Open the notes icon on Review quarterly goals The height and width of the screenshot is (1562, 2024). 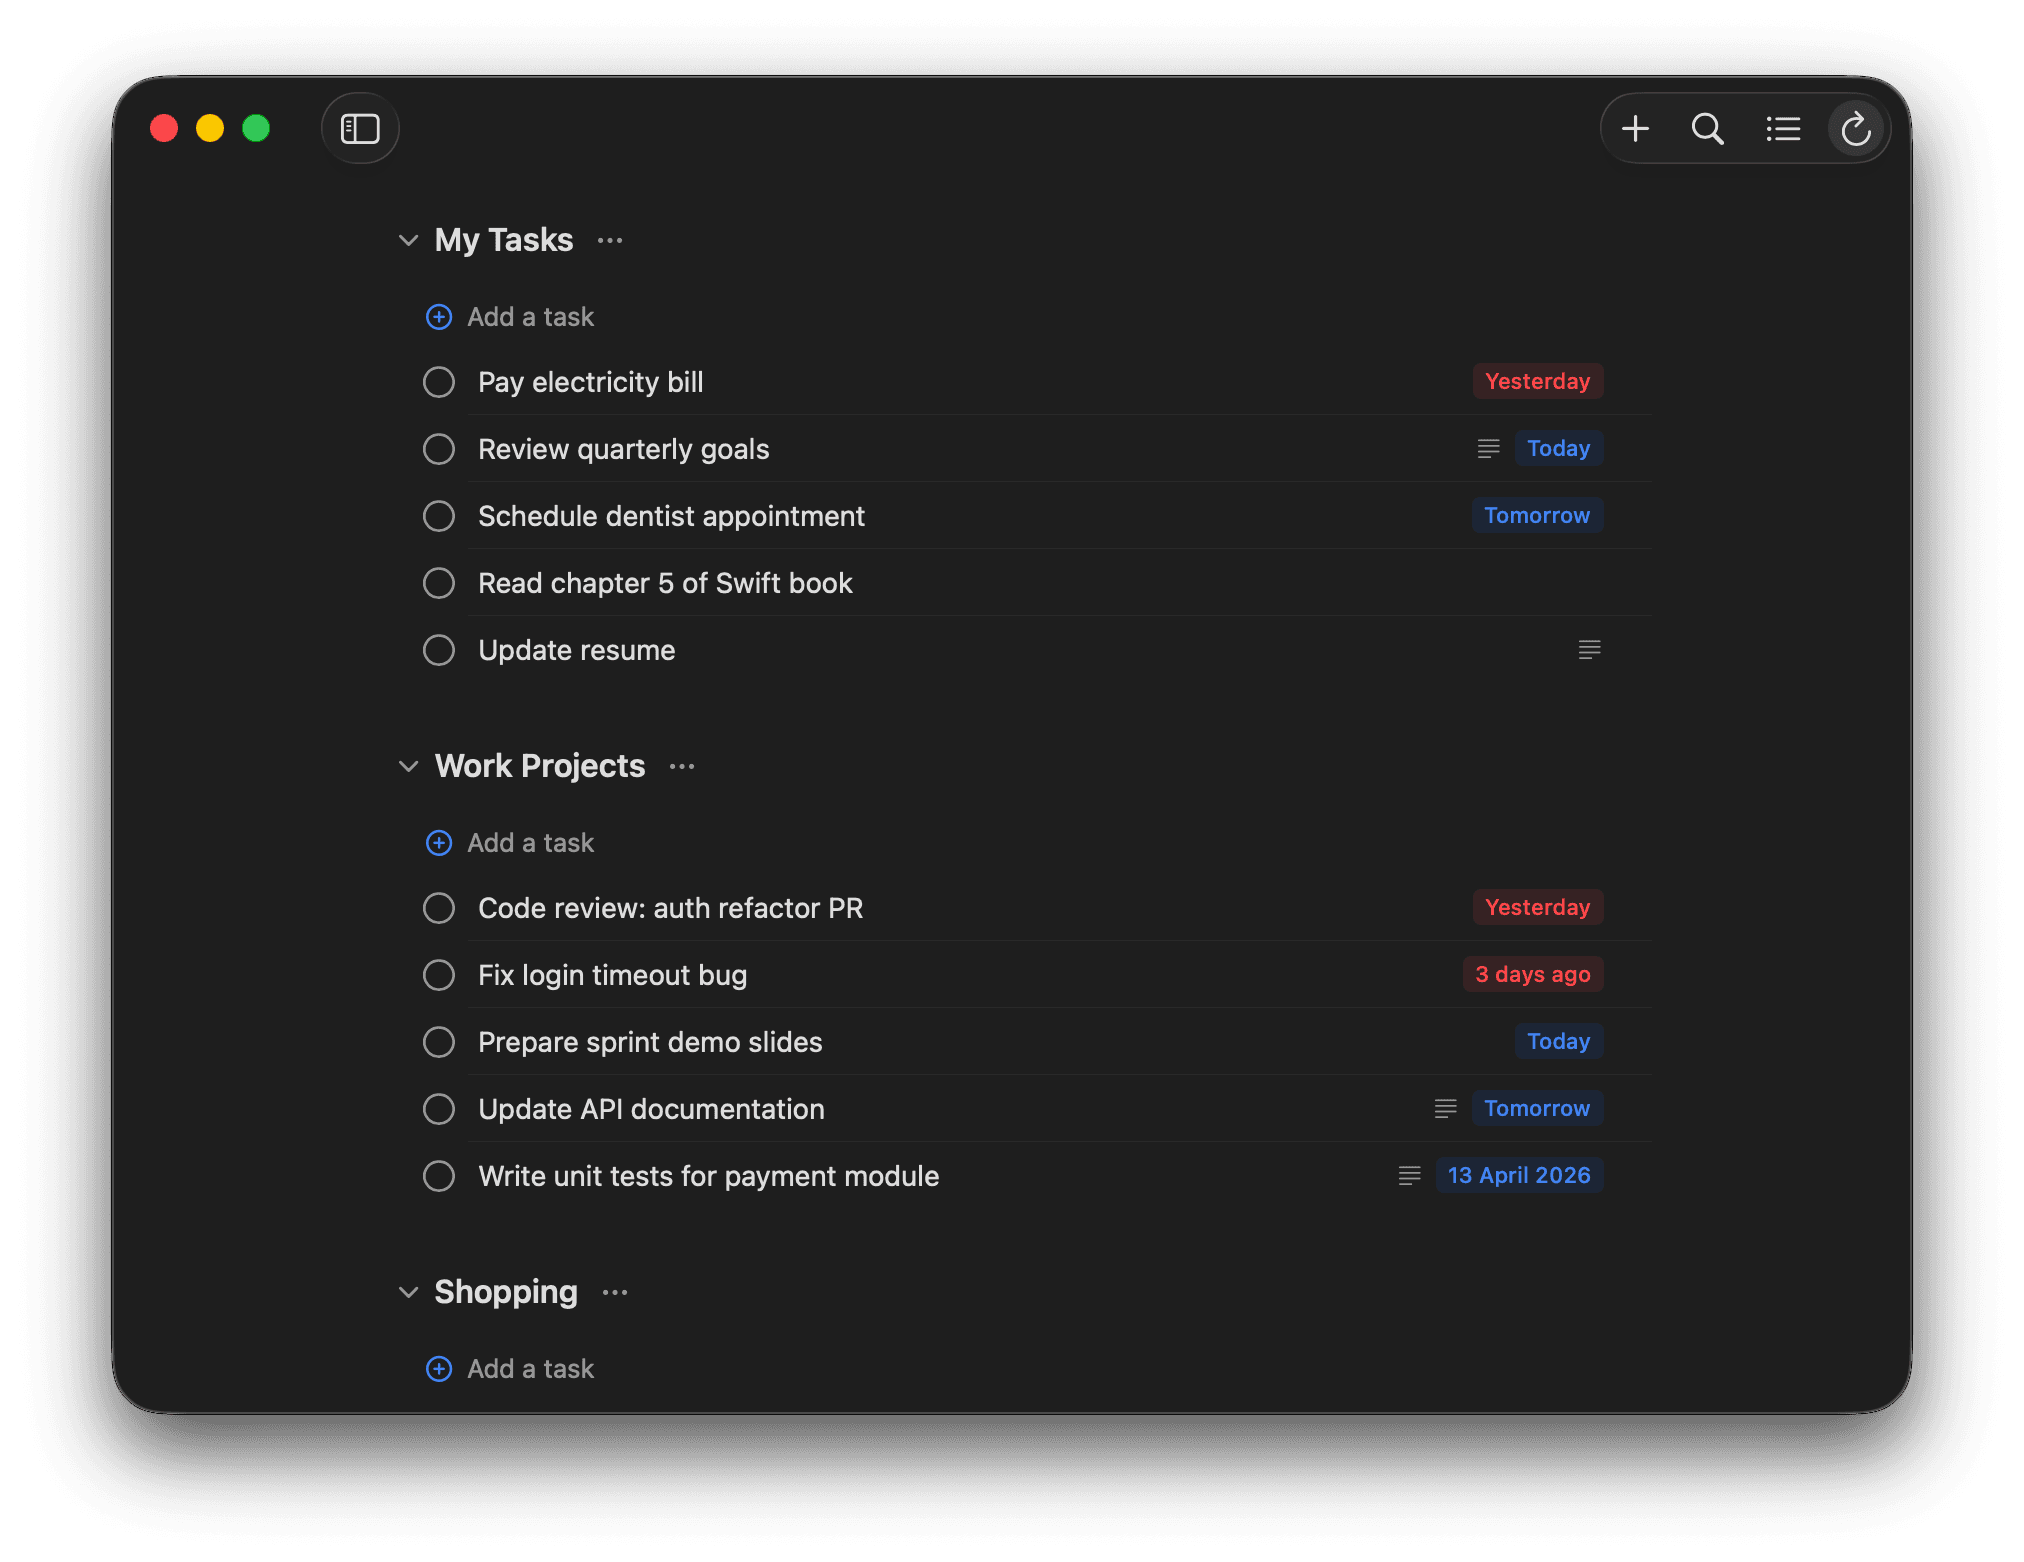click(1488, 448)
